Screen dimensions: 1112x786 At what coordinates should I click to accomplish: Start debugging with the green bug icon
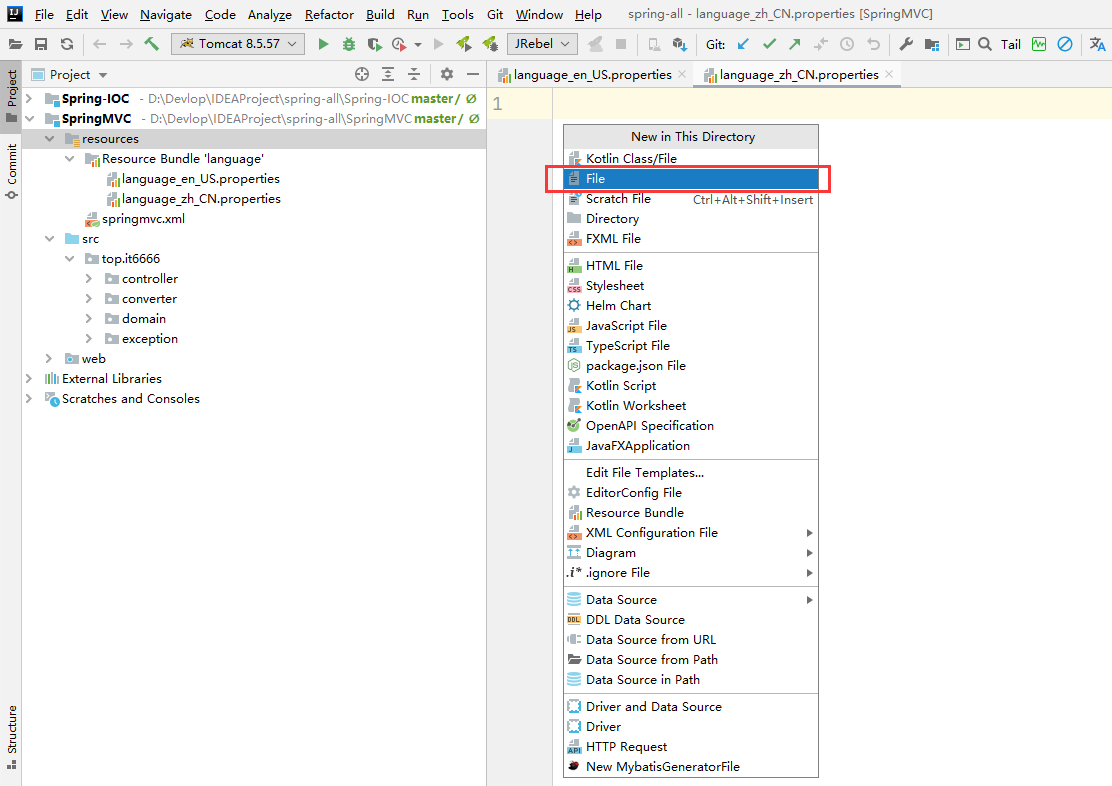349,44
